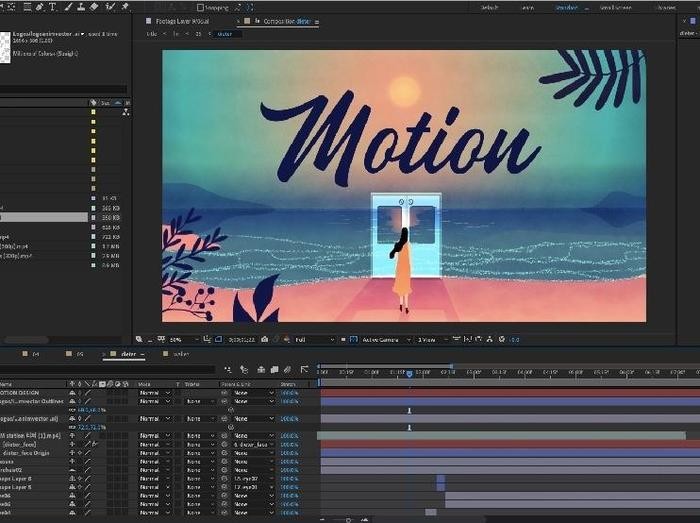Viewport: 700px width, 523px height.
Task: Select the Puppet Pin tool
Action: pos(125,7)
